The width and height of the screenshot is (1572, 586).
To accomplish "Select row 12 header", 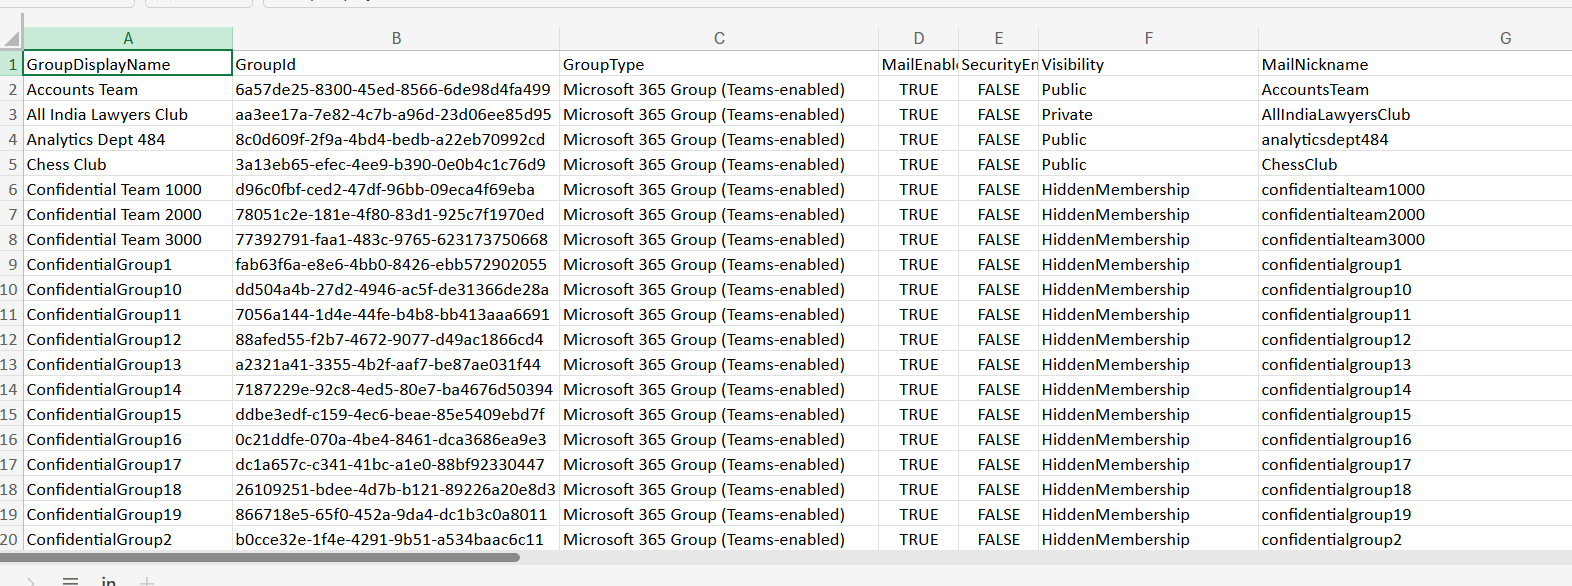I will [11, 340].
